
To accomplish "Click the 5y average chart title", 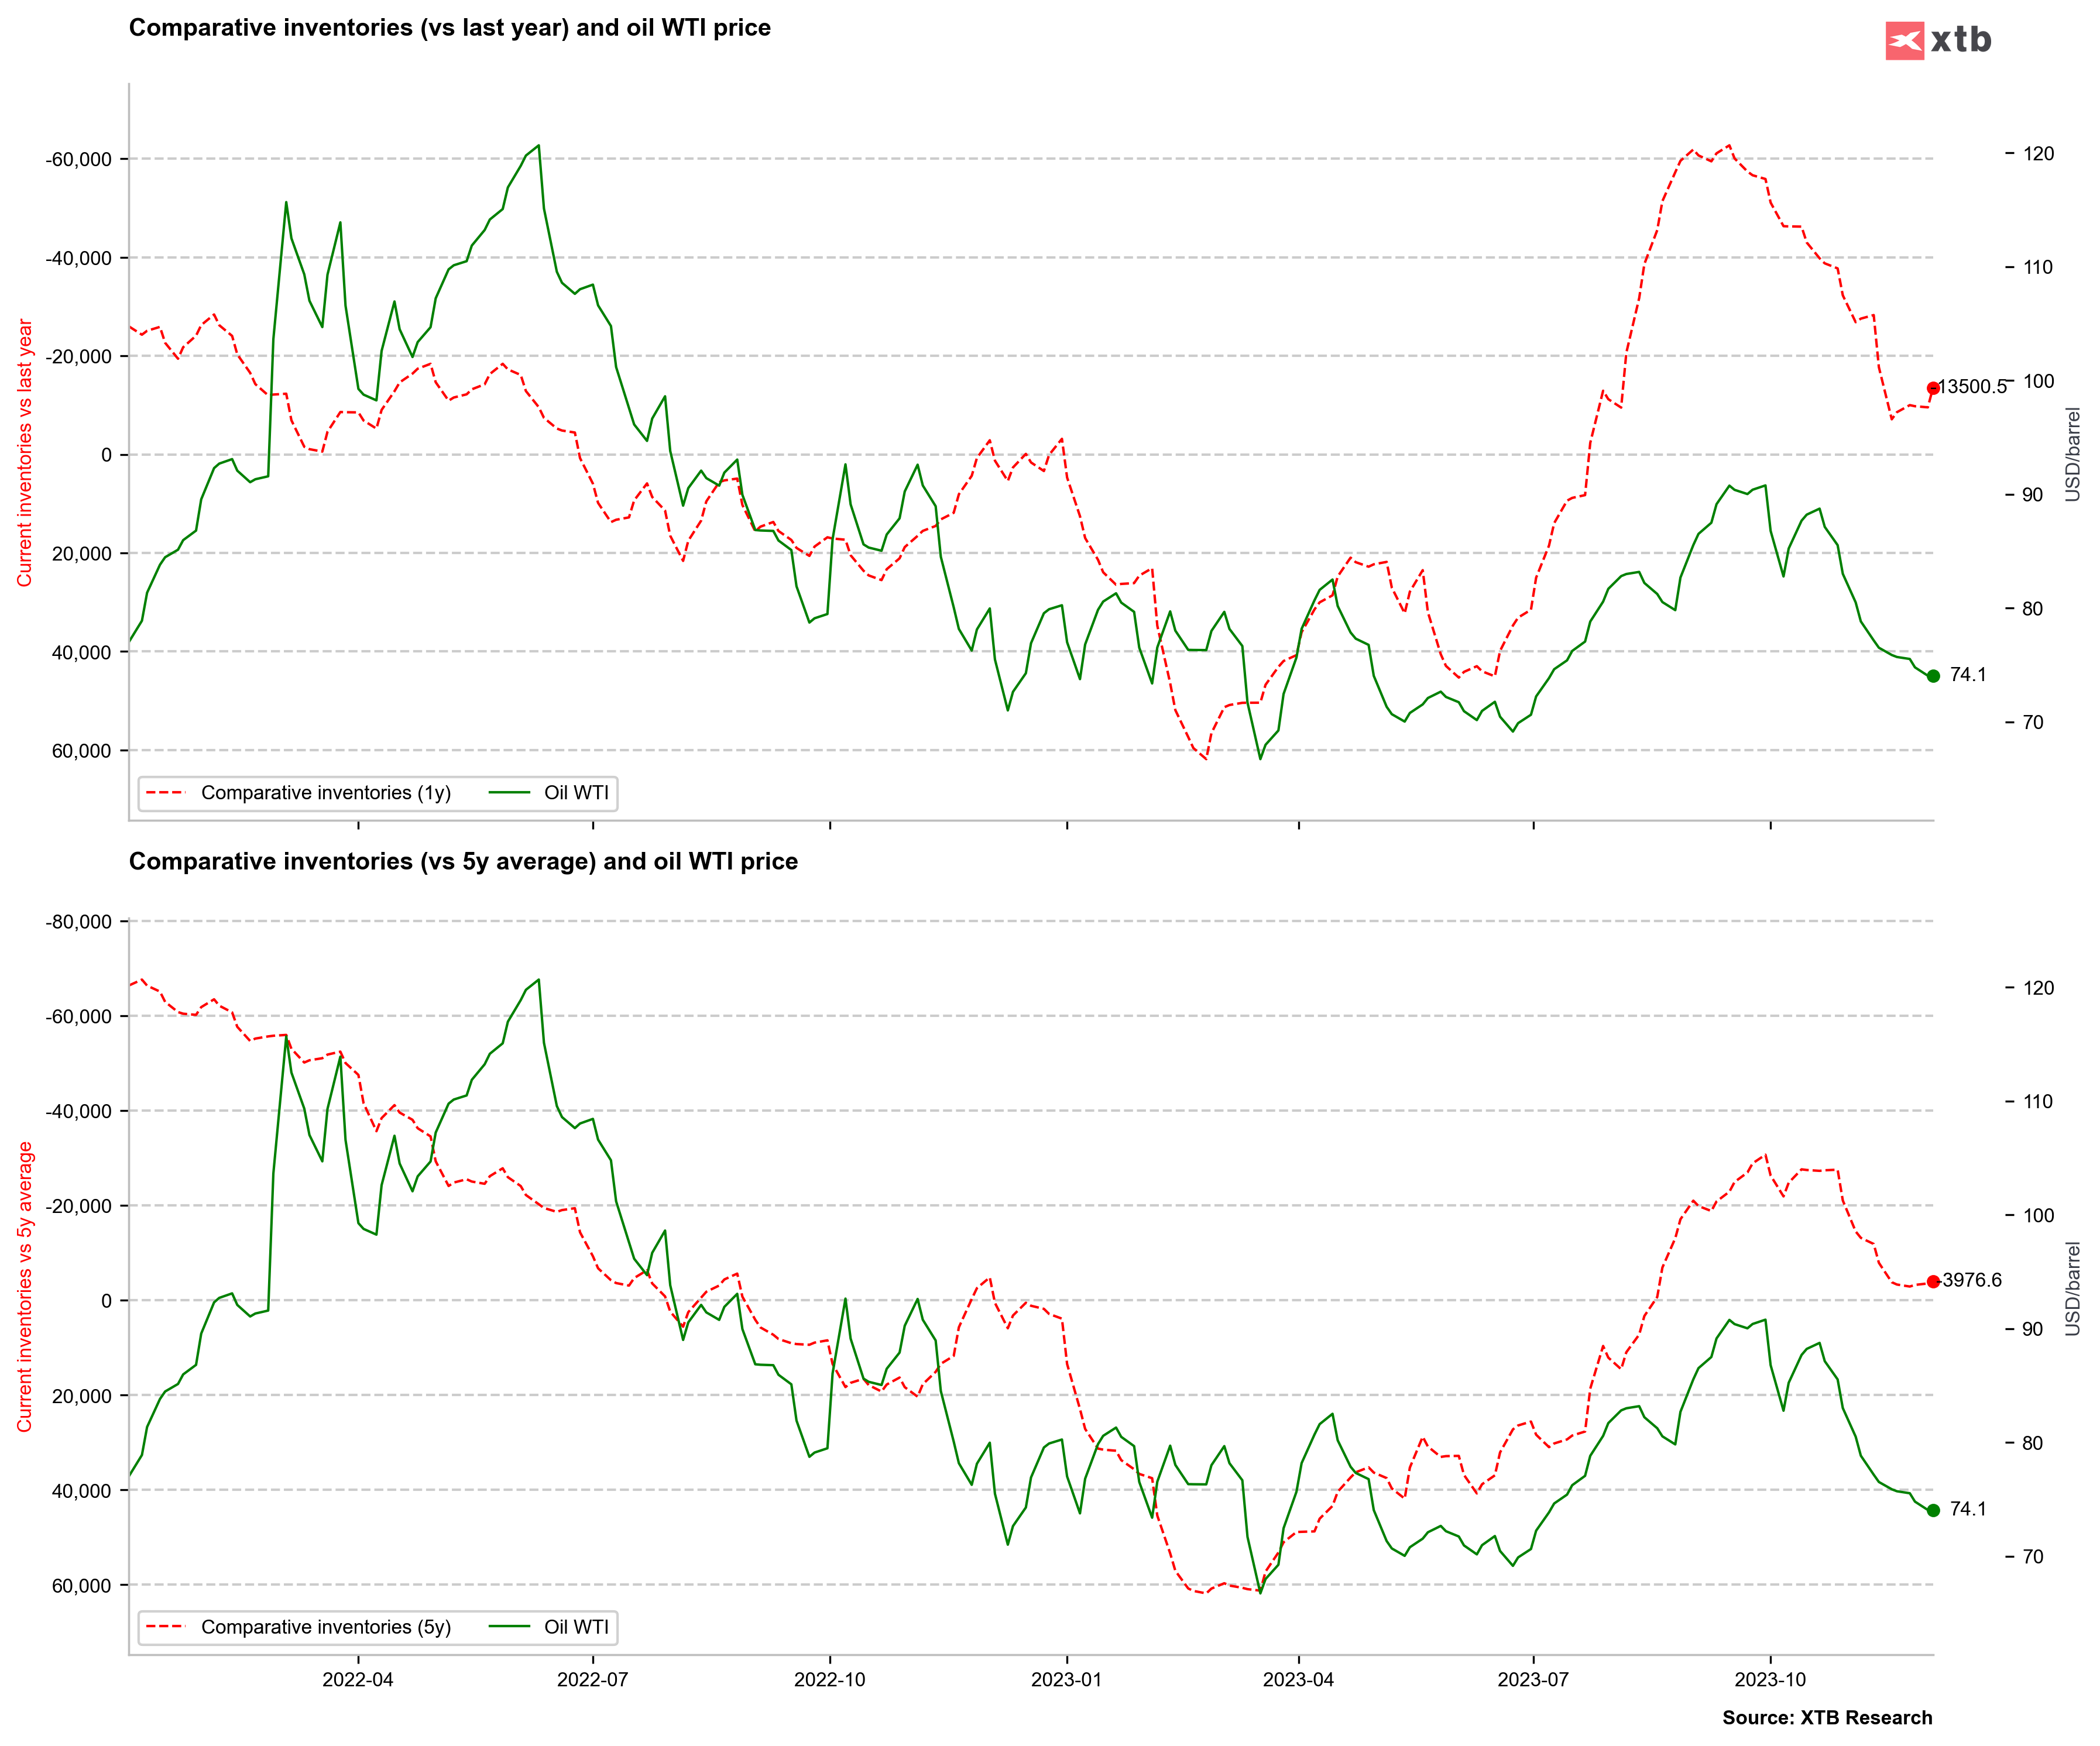I will point(463,862).
